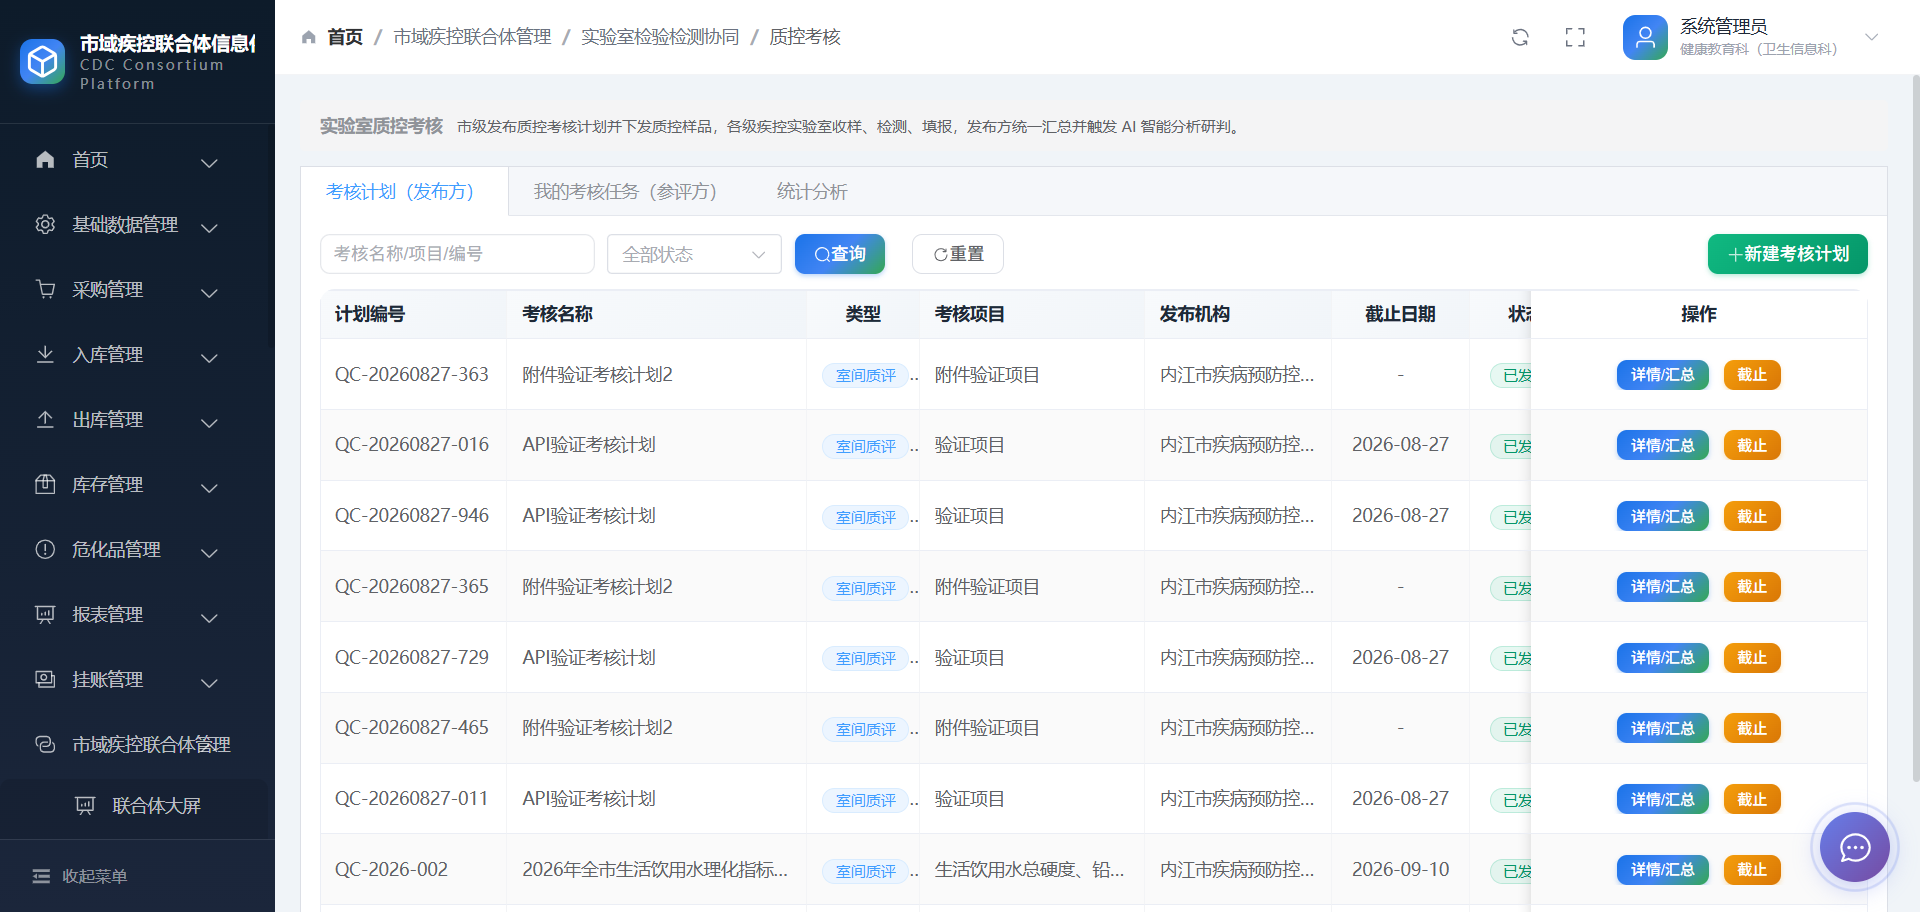Open the chat assistant bubble
The width and height of the screenshot is (1920, 912).
[x=1855, y=848]
